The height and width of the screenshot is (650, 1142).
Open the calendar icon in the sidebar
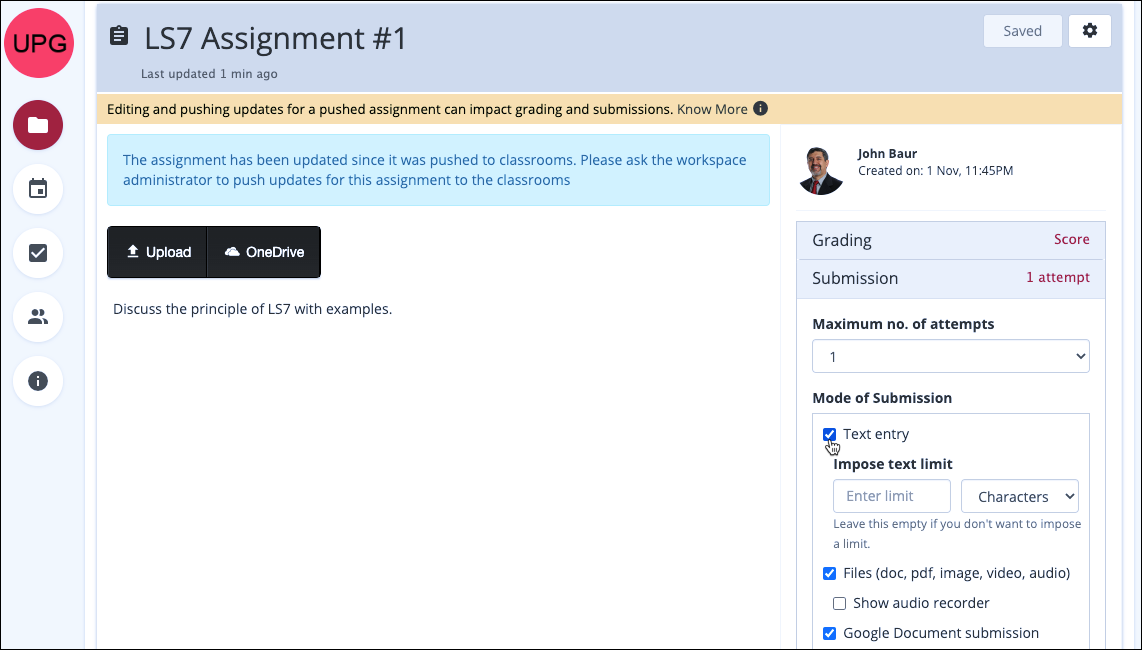tap(38, 189)
